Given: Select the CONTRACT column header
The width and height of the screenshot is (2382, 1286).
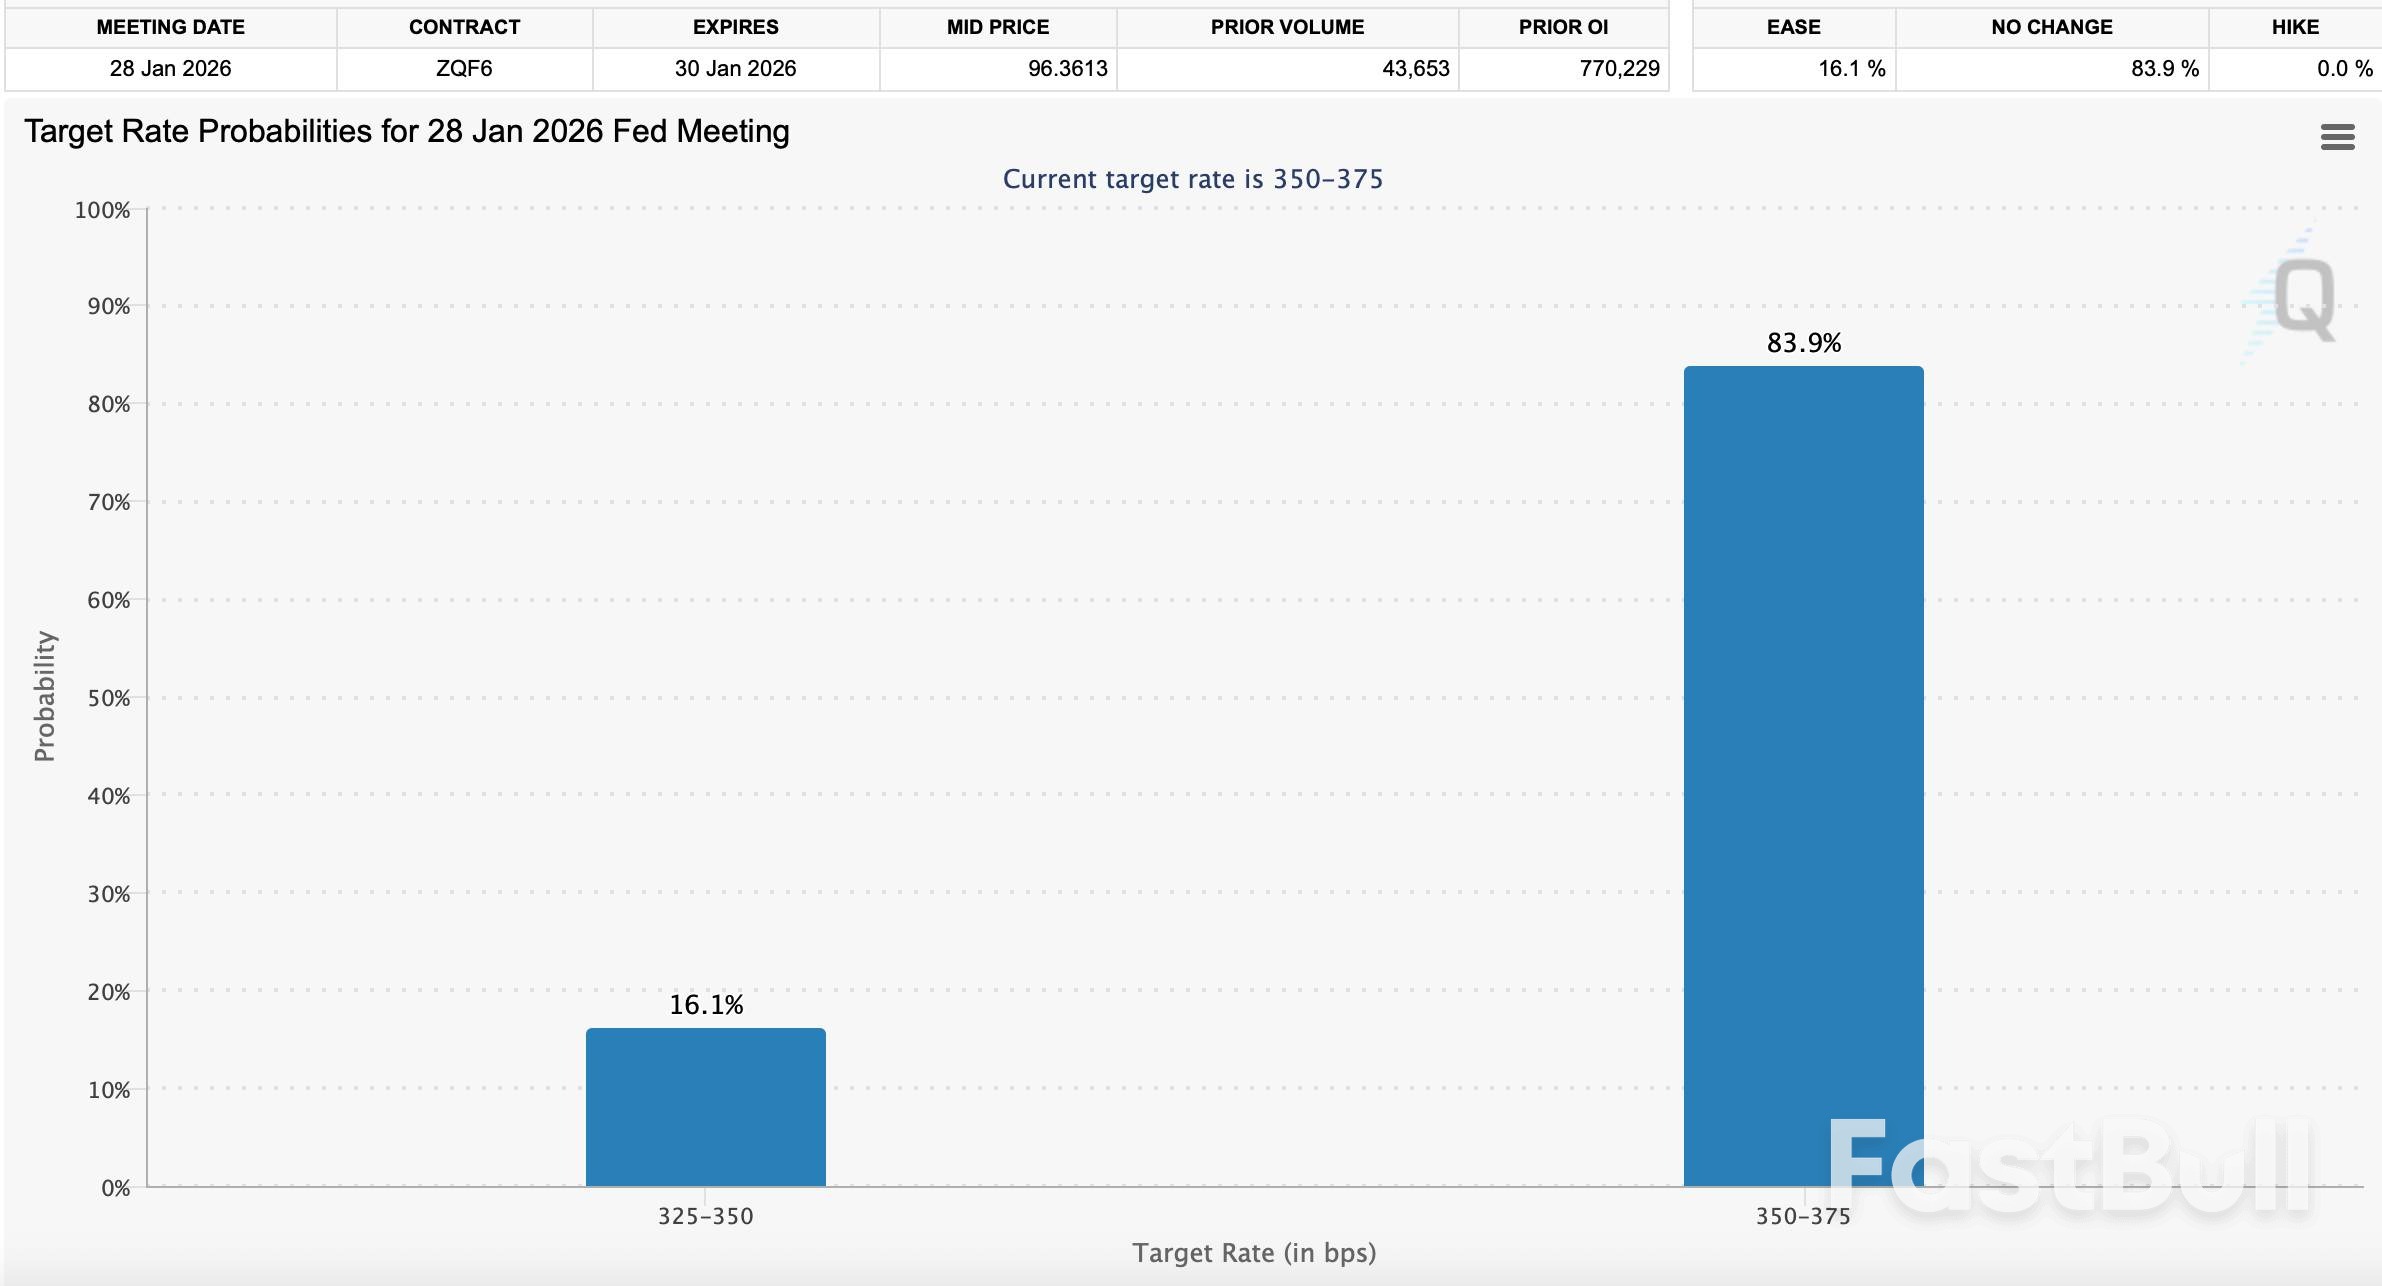Looking at the screenshot, I should pyautogui.click(x=464, y=27).
